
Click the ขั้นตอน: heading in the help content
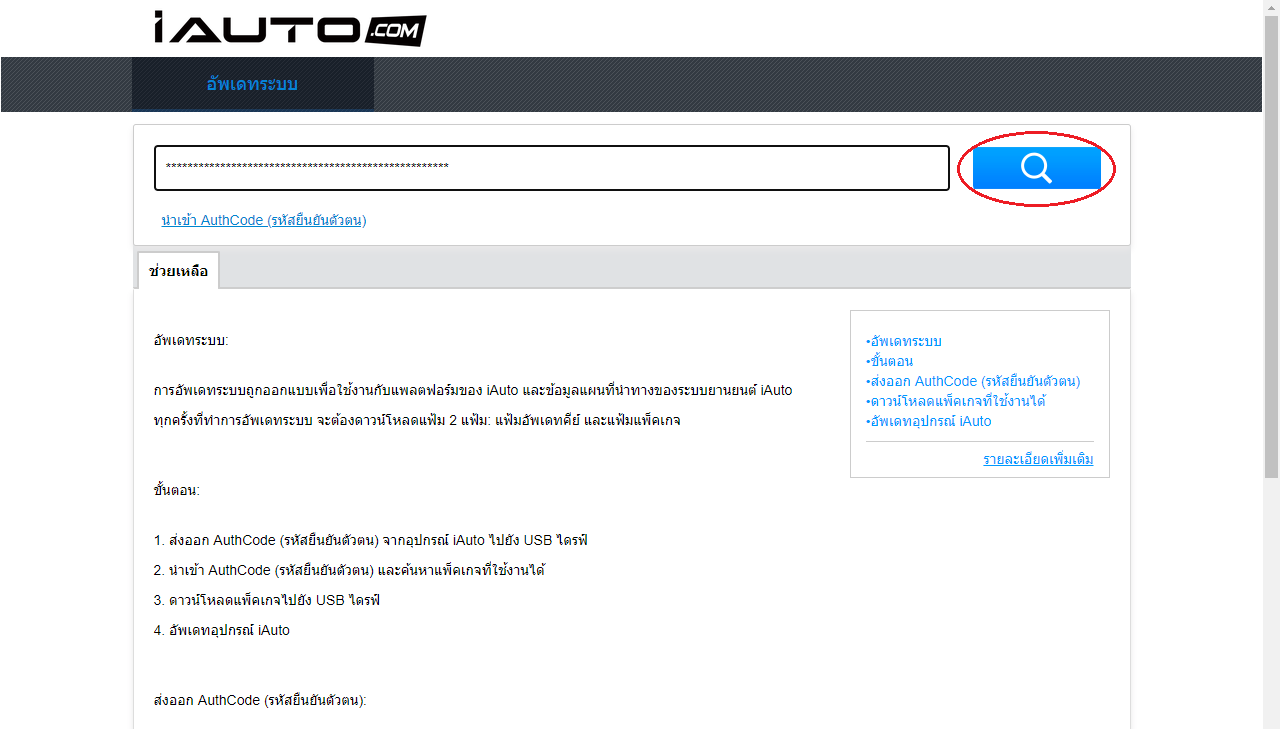[x=177, y=490]
